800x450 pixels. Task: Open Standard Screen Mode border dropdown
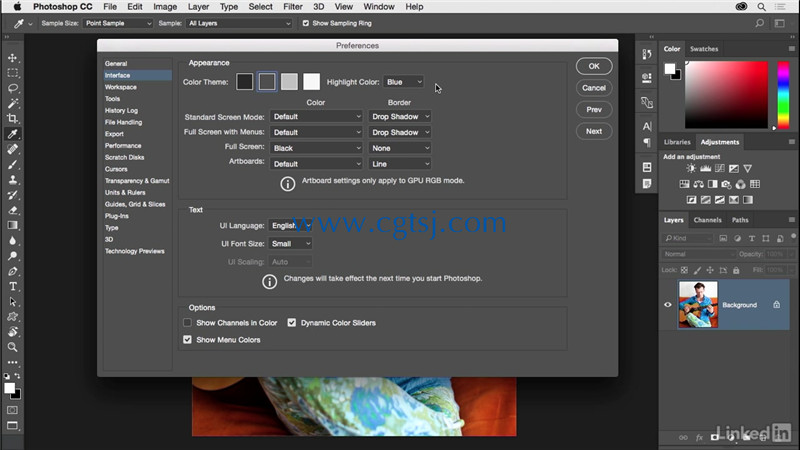click(399, 117)
